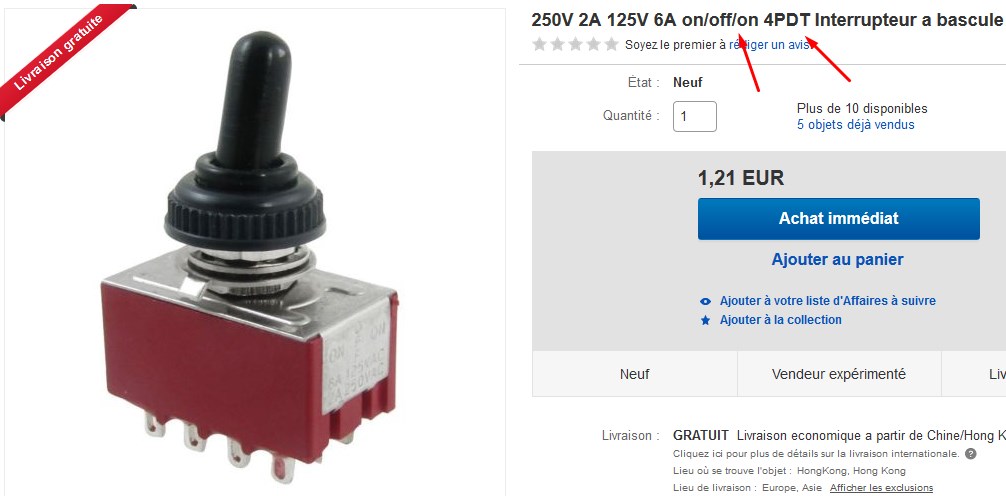The width and height of the screenshot is (1006, 496).
Task: Click Ajouter au panier
Action: pos(837,260)
